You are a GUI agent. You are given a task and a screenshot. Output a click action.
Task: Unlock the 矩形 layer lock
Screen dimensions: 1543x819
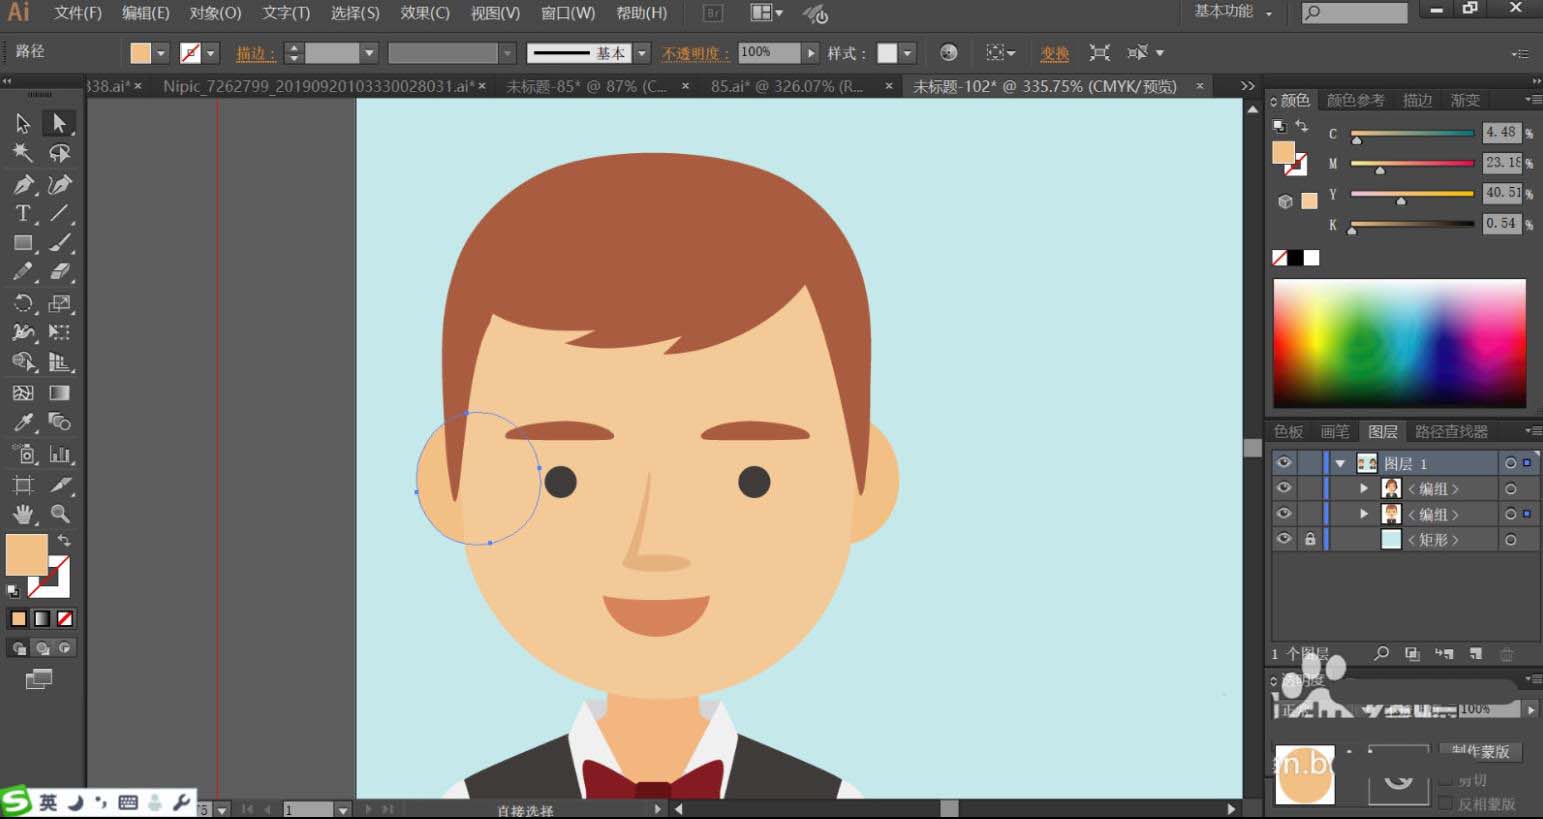pos(1310,539)
